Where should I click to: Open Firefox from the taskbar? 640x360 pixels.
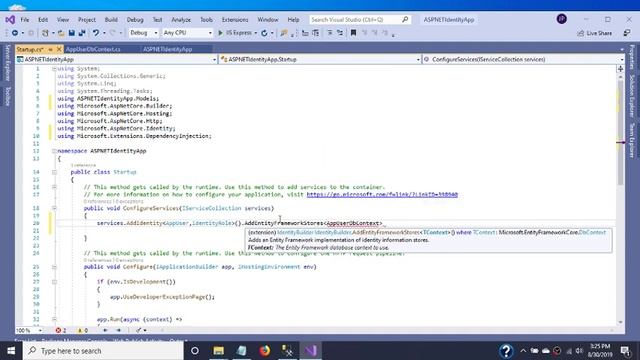(264, 351)
